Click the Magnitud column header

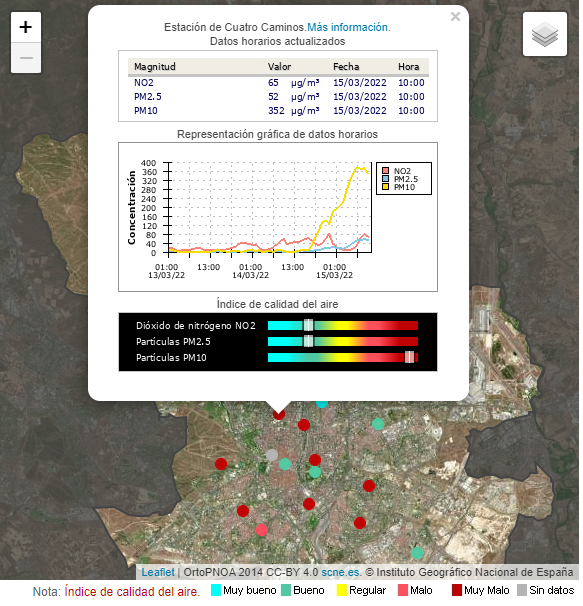point(155,66)
